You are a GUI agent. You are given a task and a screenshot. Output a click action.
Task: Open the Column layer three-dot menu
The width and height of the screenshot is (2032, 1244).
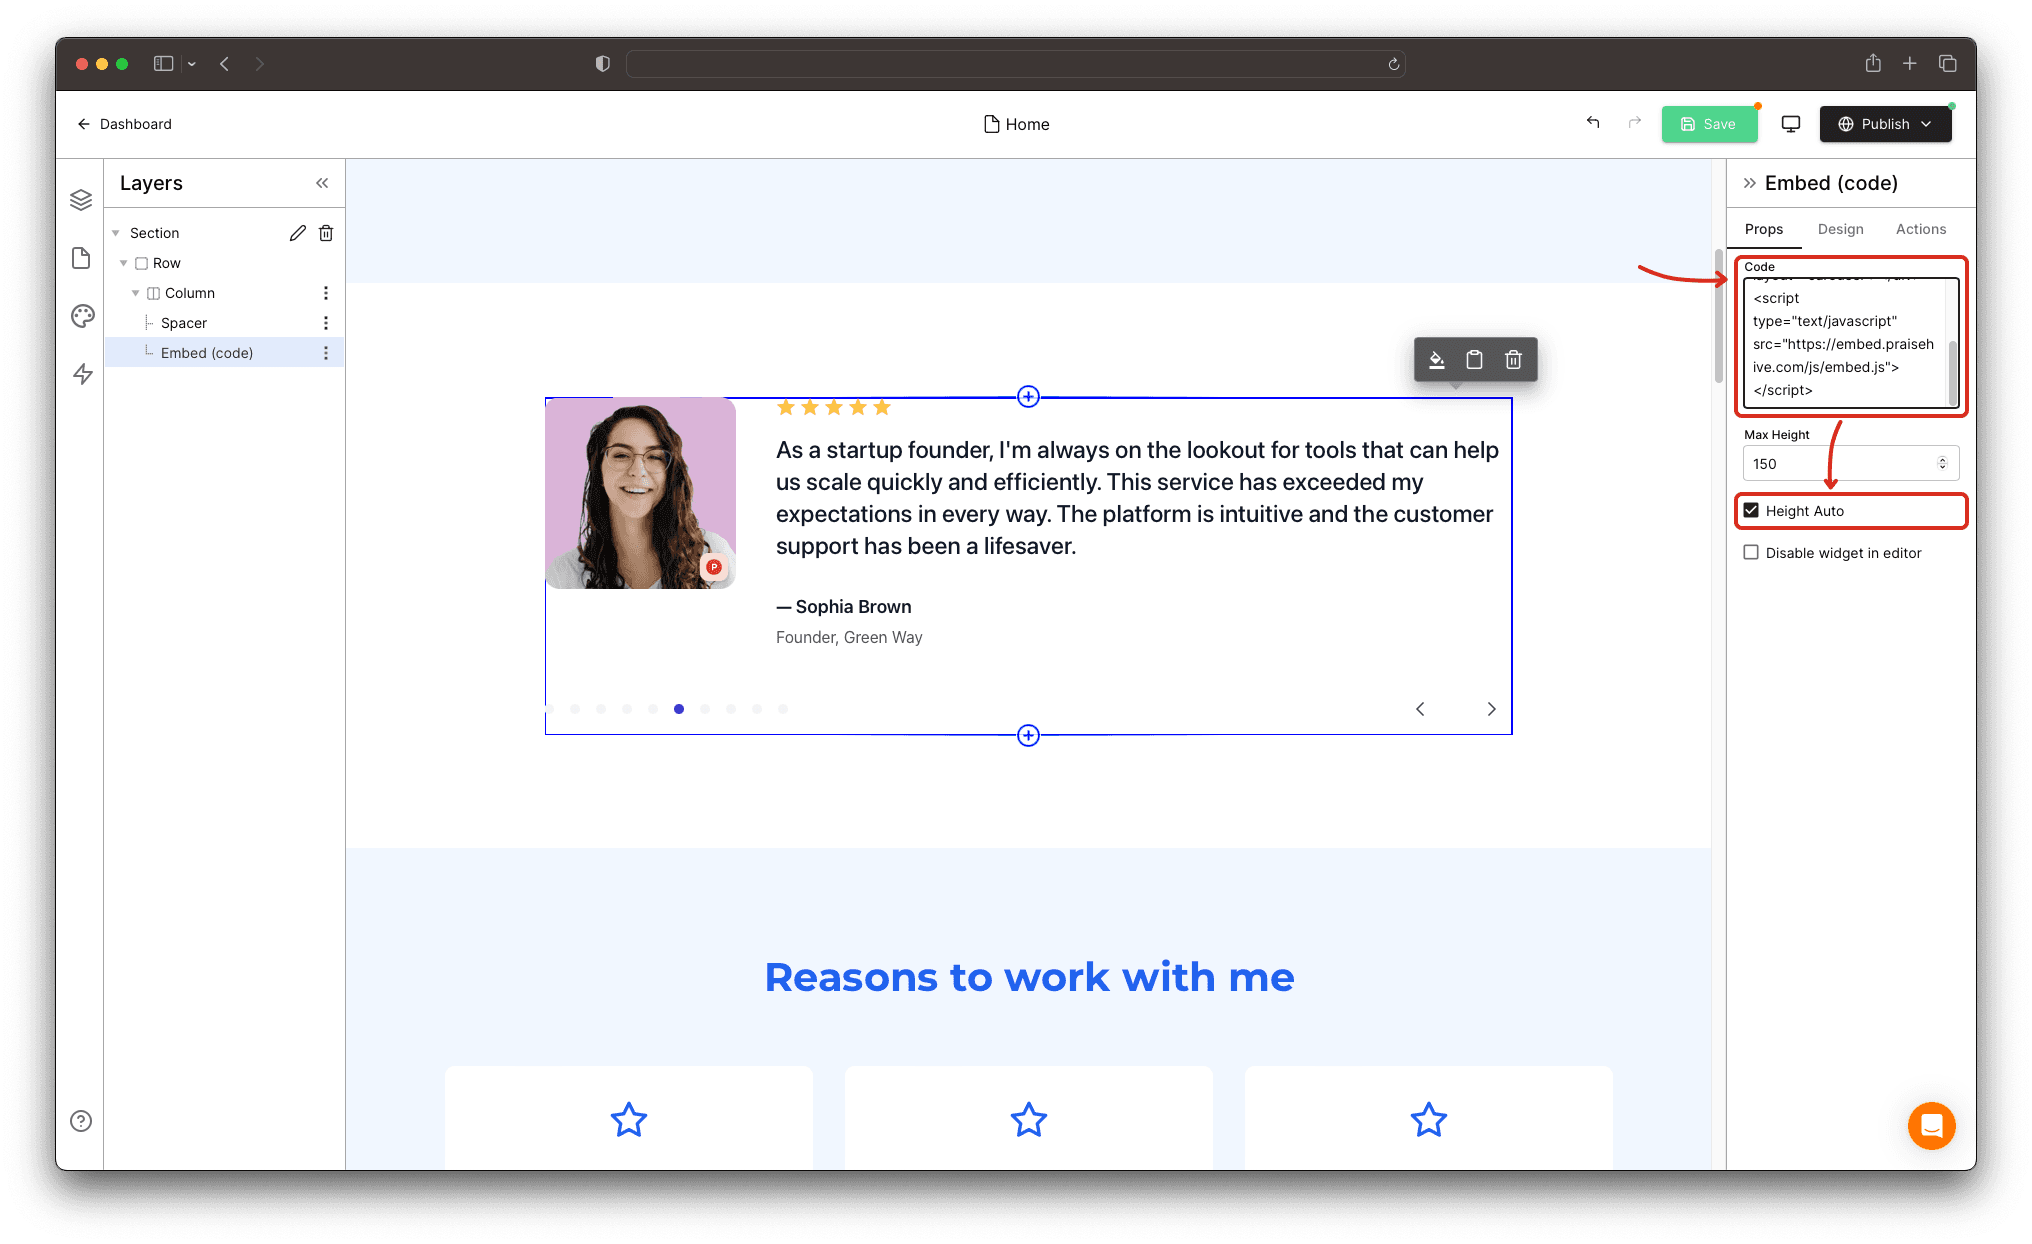tap(326, 293)
